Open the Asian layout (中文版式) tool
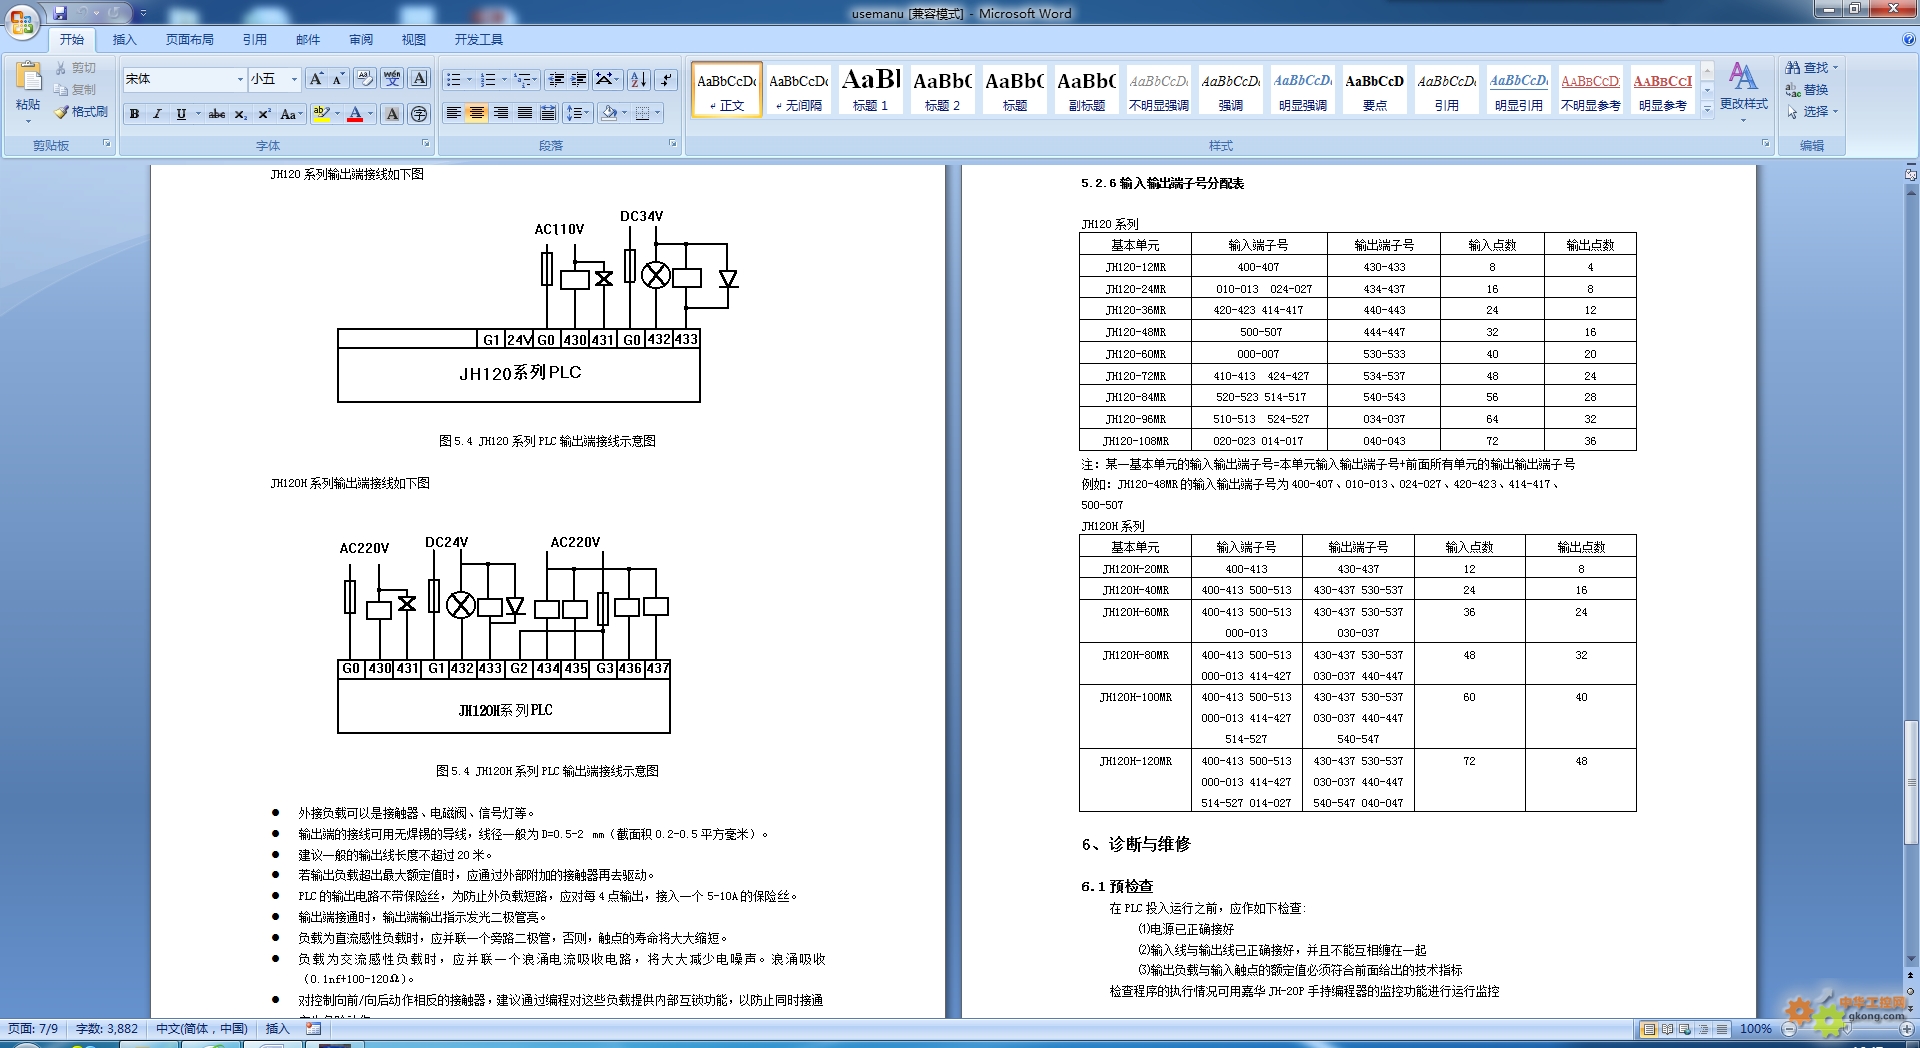 [x=607, y=79]
